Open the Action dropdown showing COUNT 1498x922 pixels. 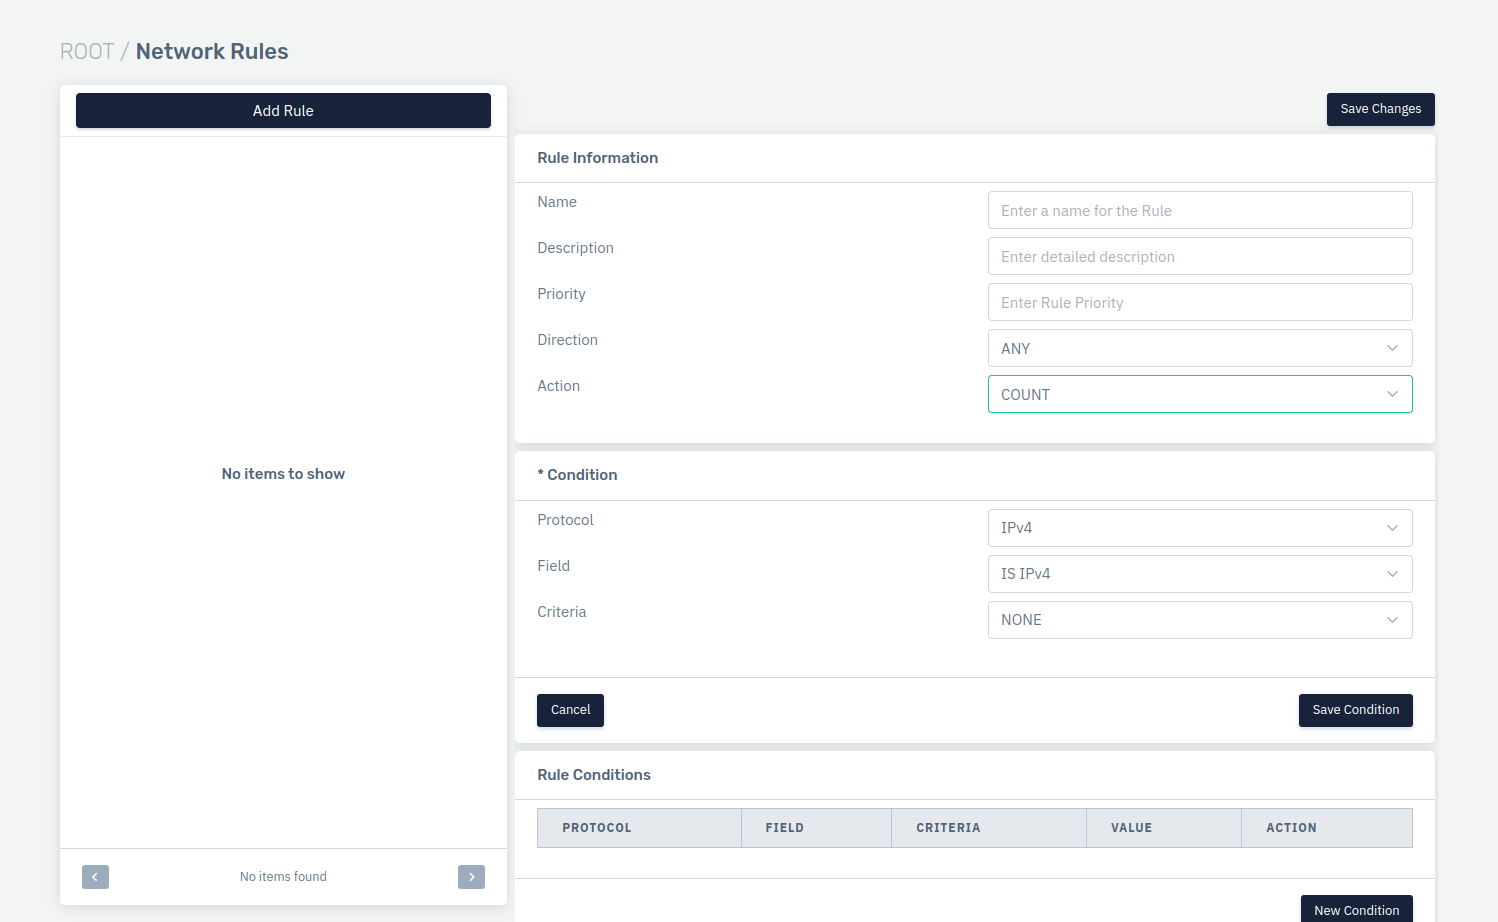[x=1200, y=394]
